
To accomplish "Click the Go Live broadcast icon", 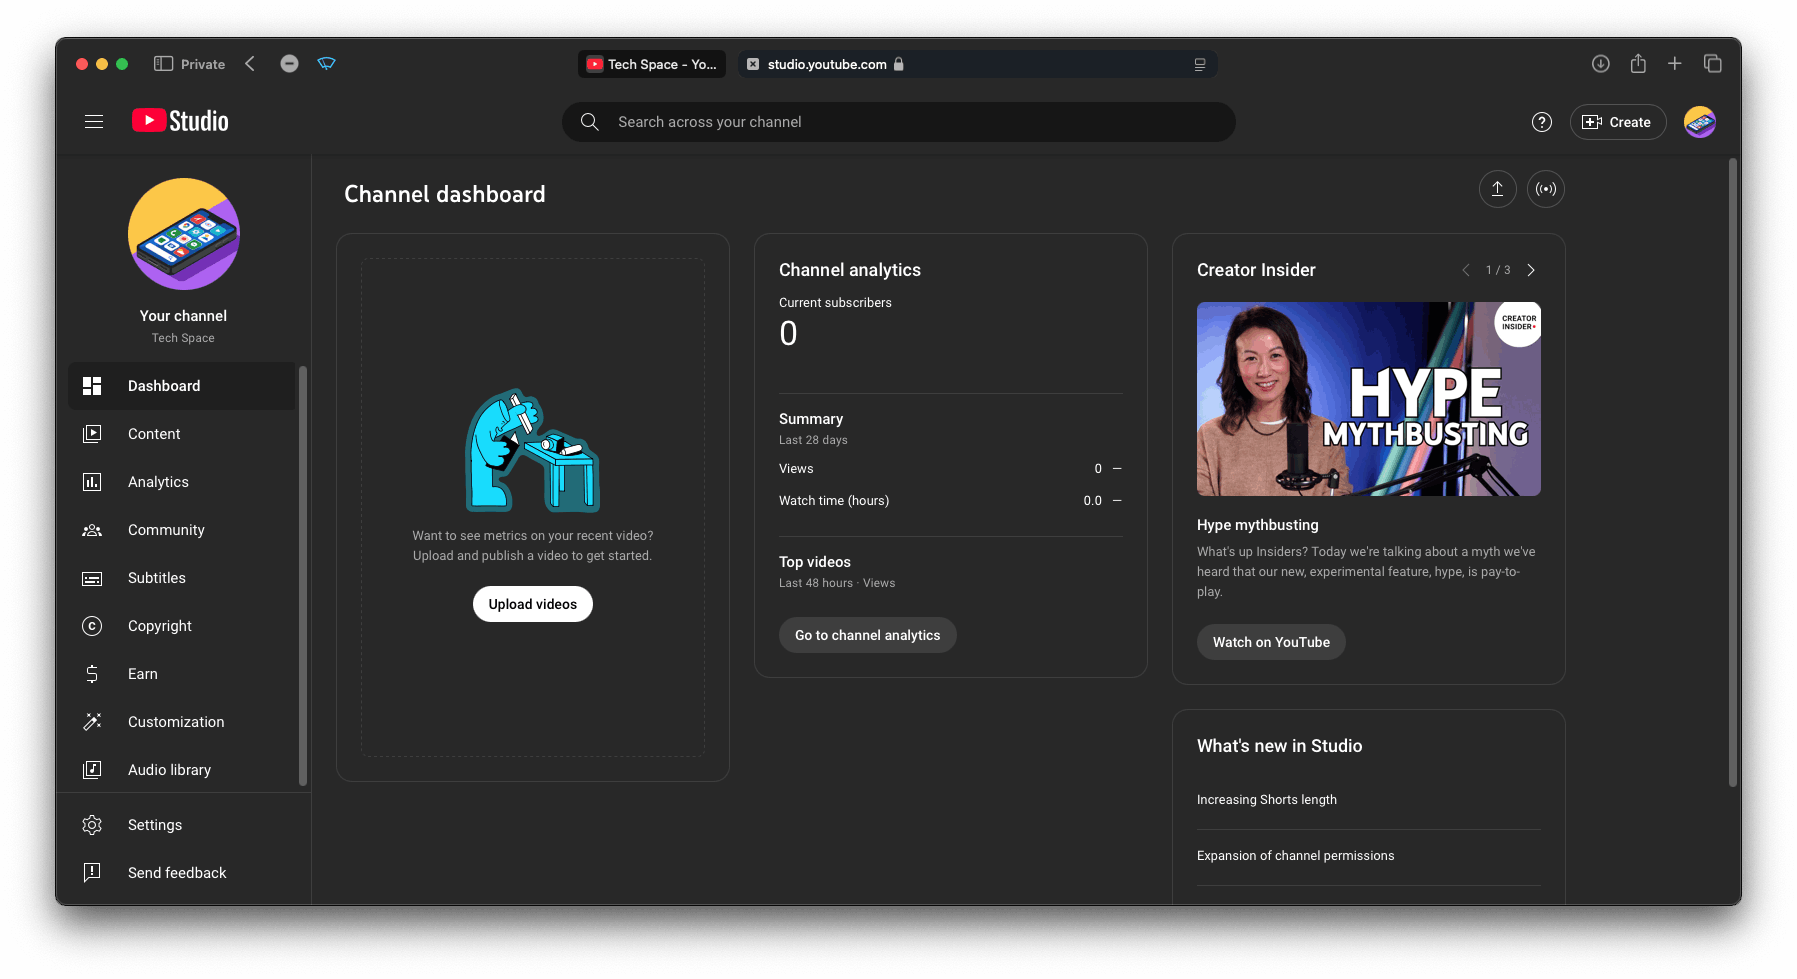I will 1546,189.
